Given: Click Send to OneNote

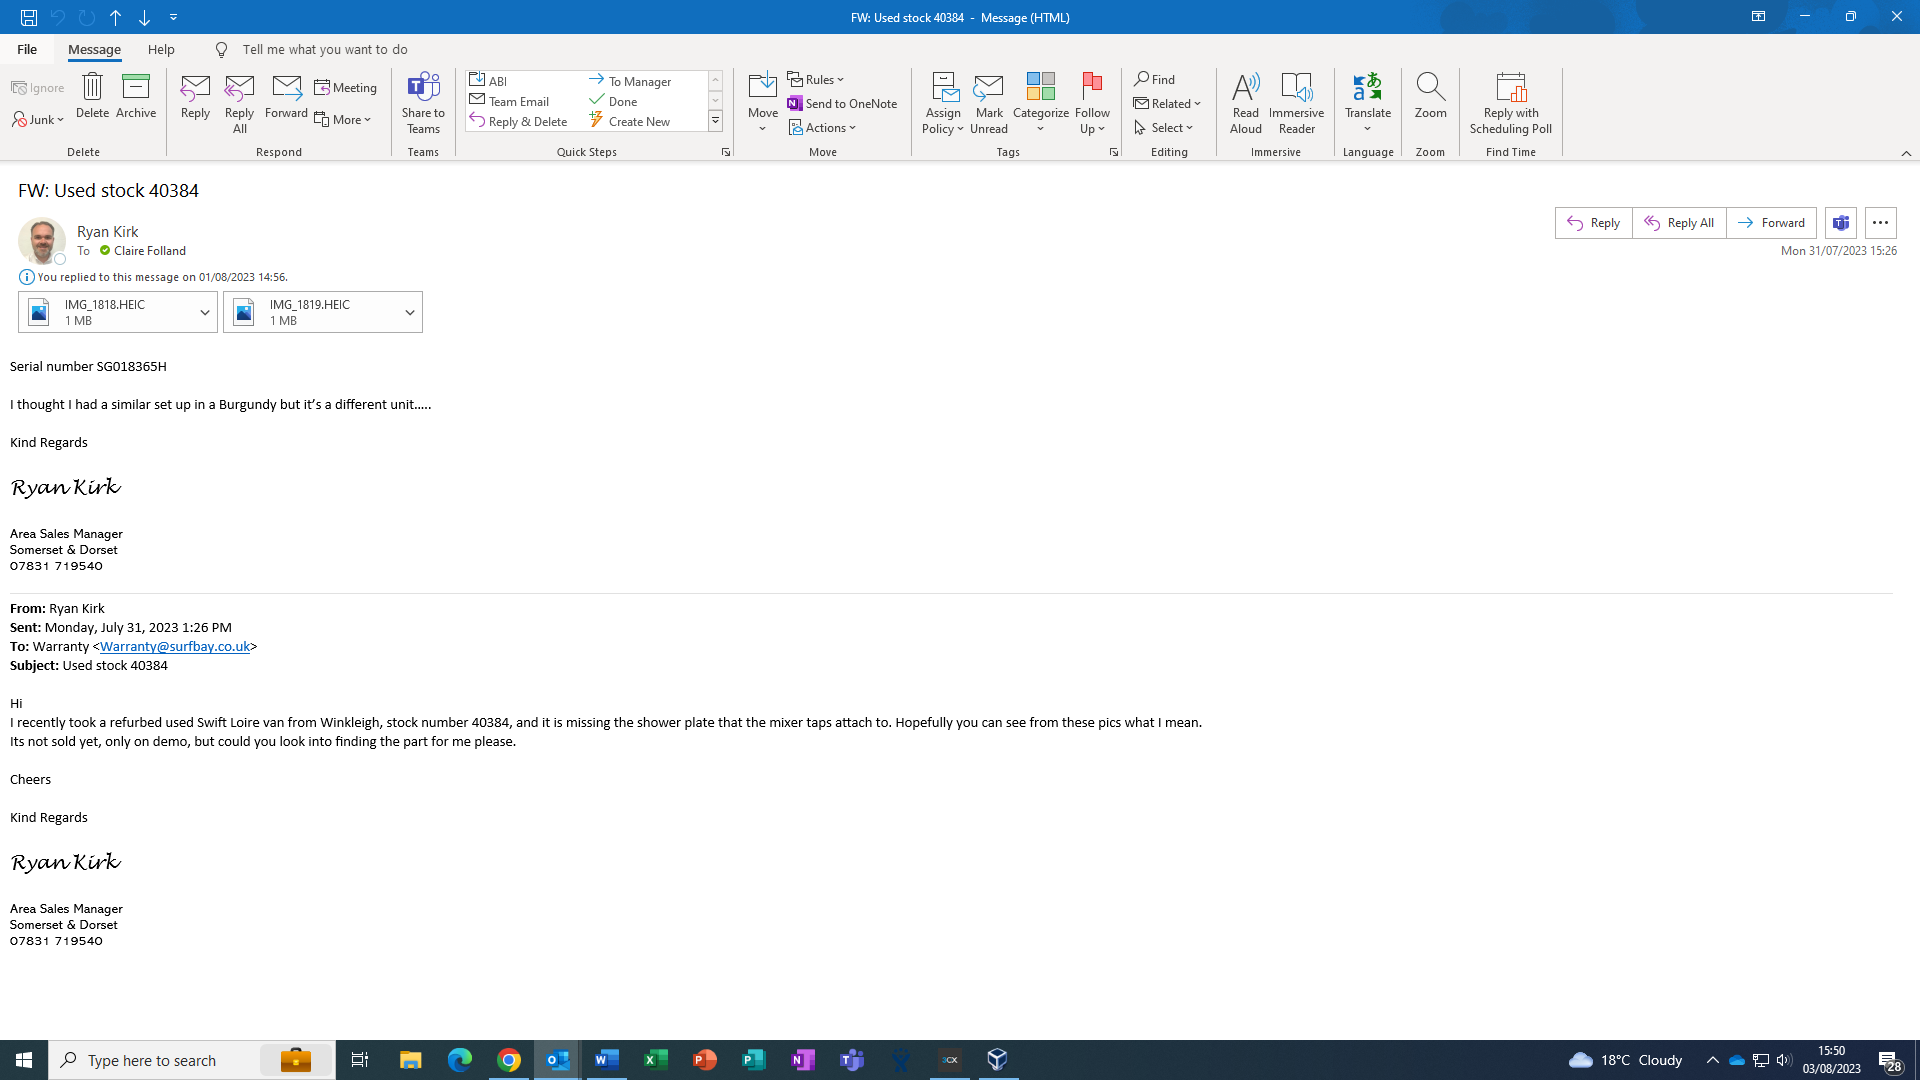Looking at the screenshot, I should coord(842,103).
